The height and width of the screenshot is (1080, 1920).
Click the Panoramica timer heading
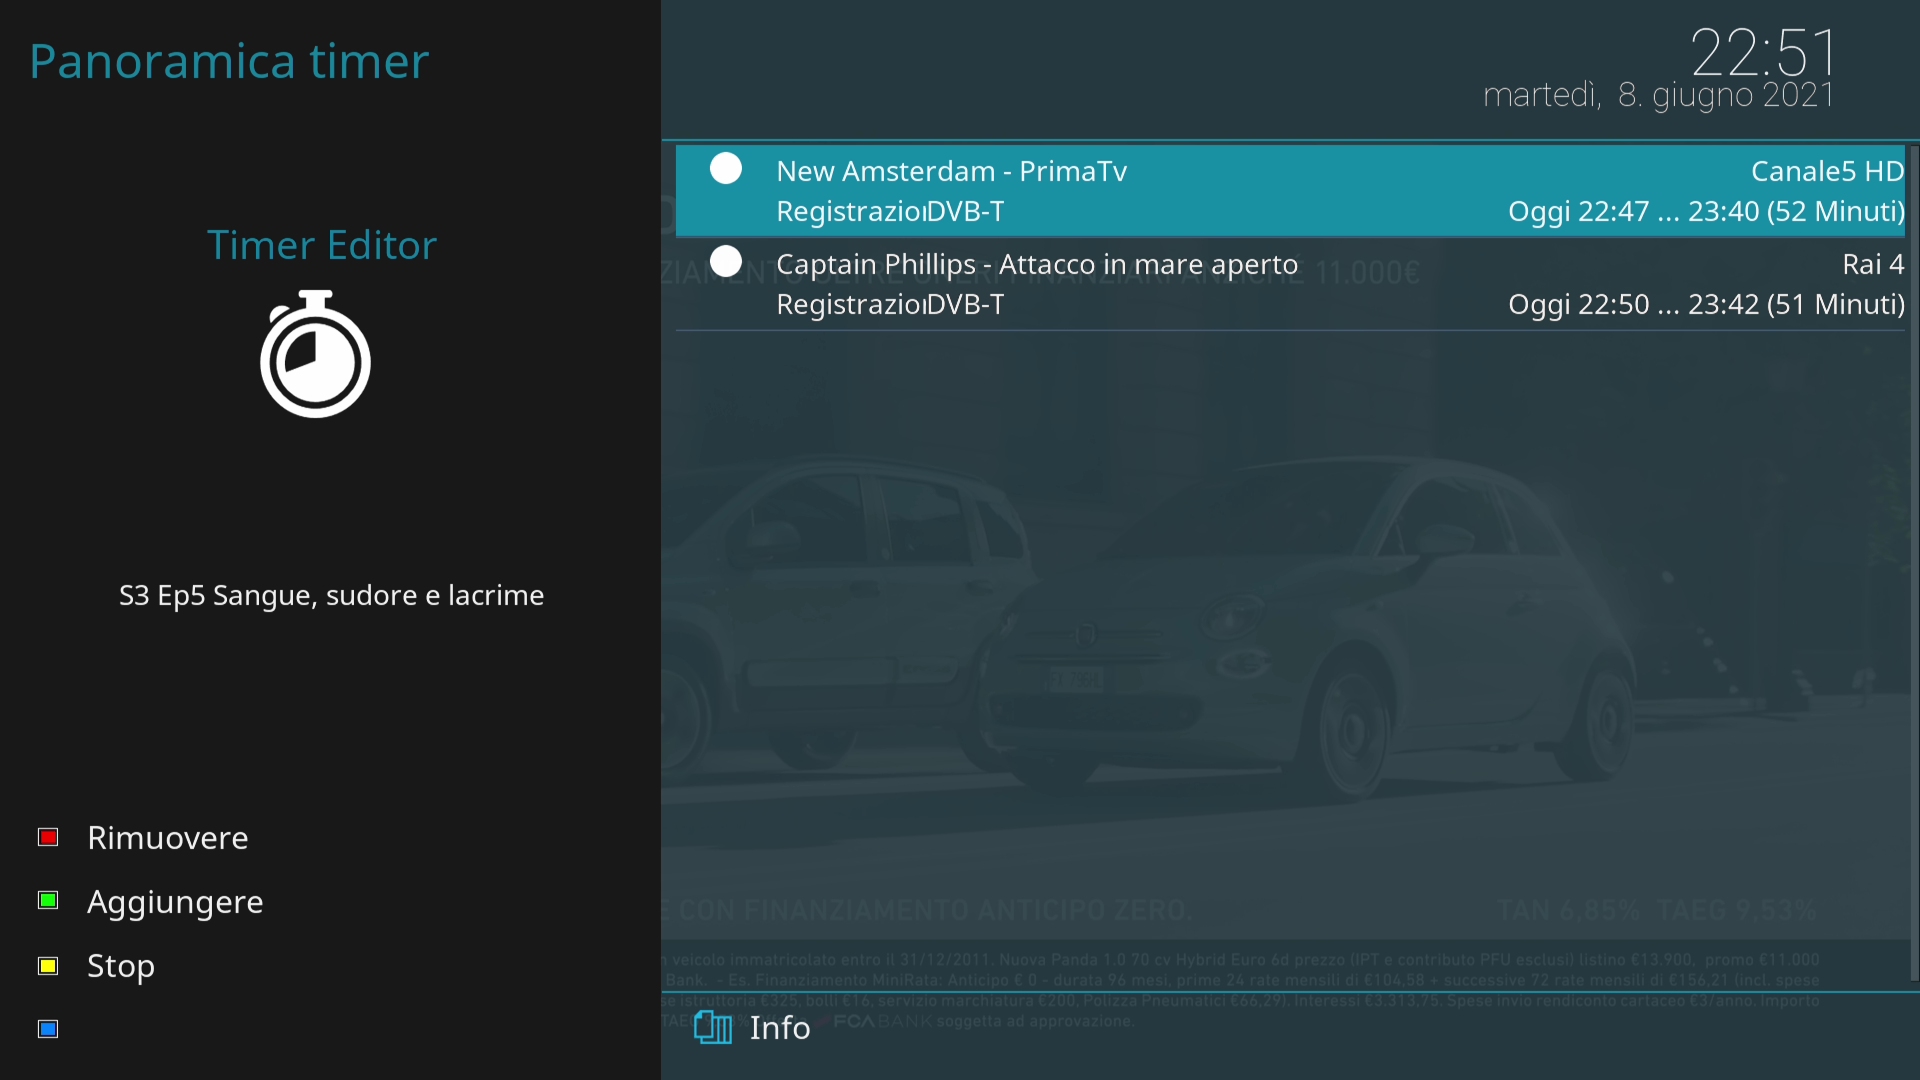point(229,61)
